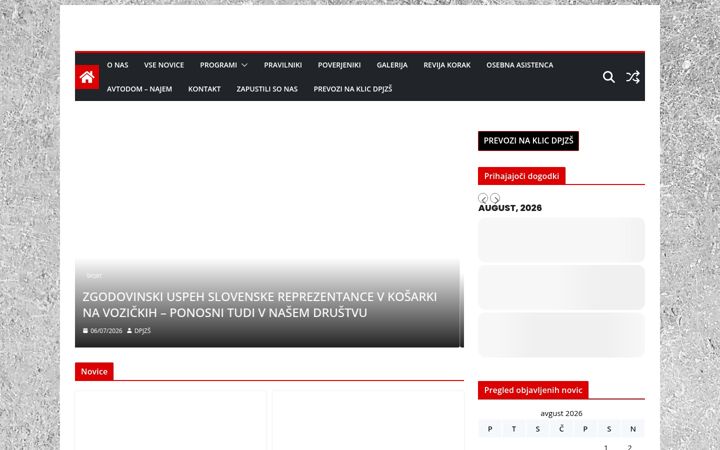Open the O NAS menu item

point(118,65)
